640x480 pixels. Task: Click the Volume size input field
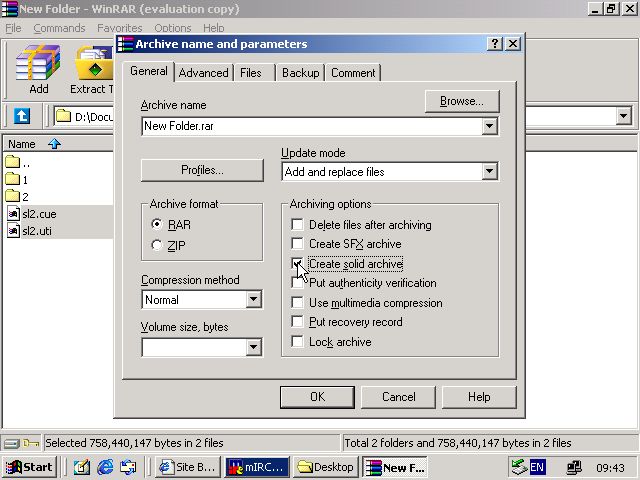(194, 347)
